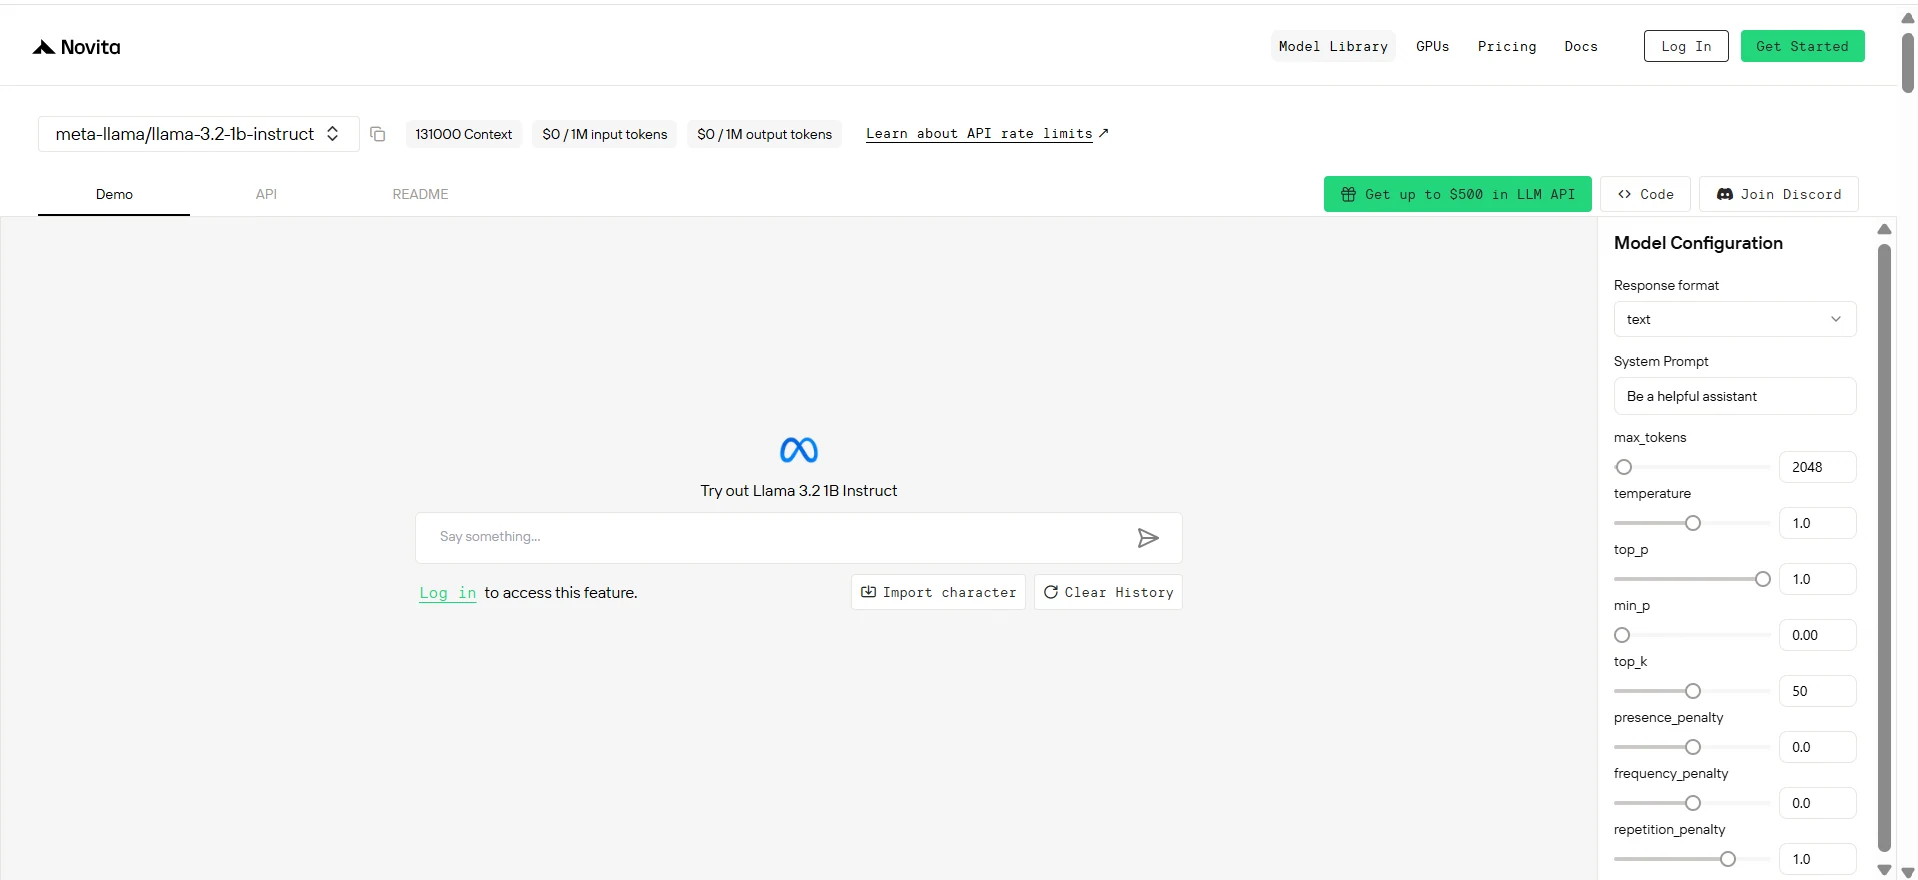Click Clear History button
The image size is (1918, 880).
coord(1108,592)
